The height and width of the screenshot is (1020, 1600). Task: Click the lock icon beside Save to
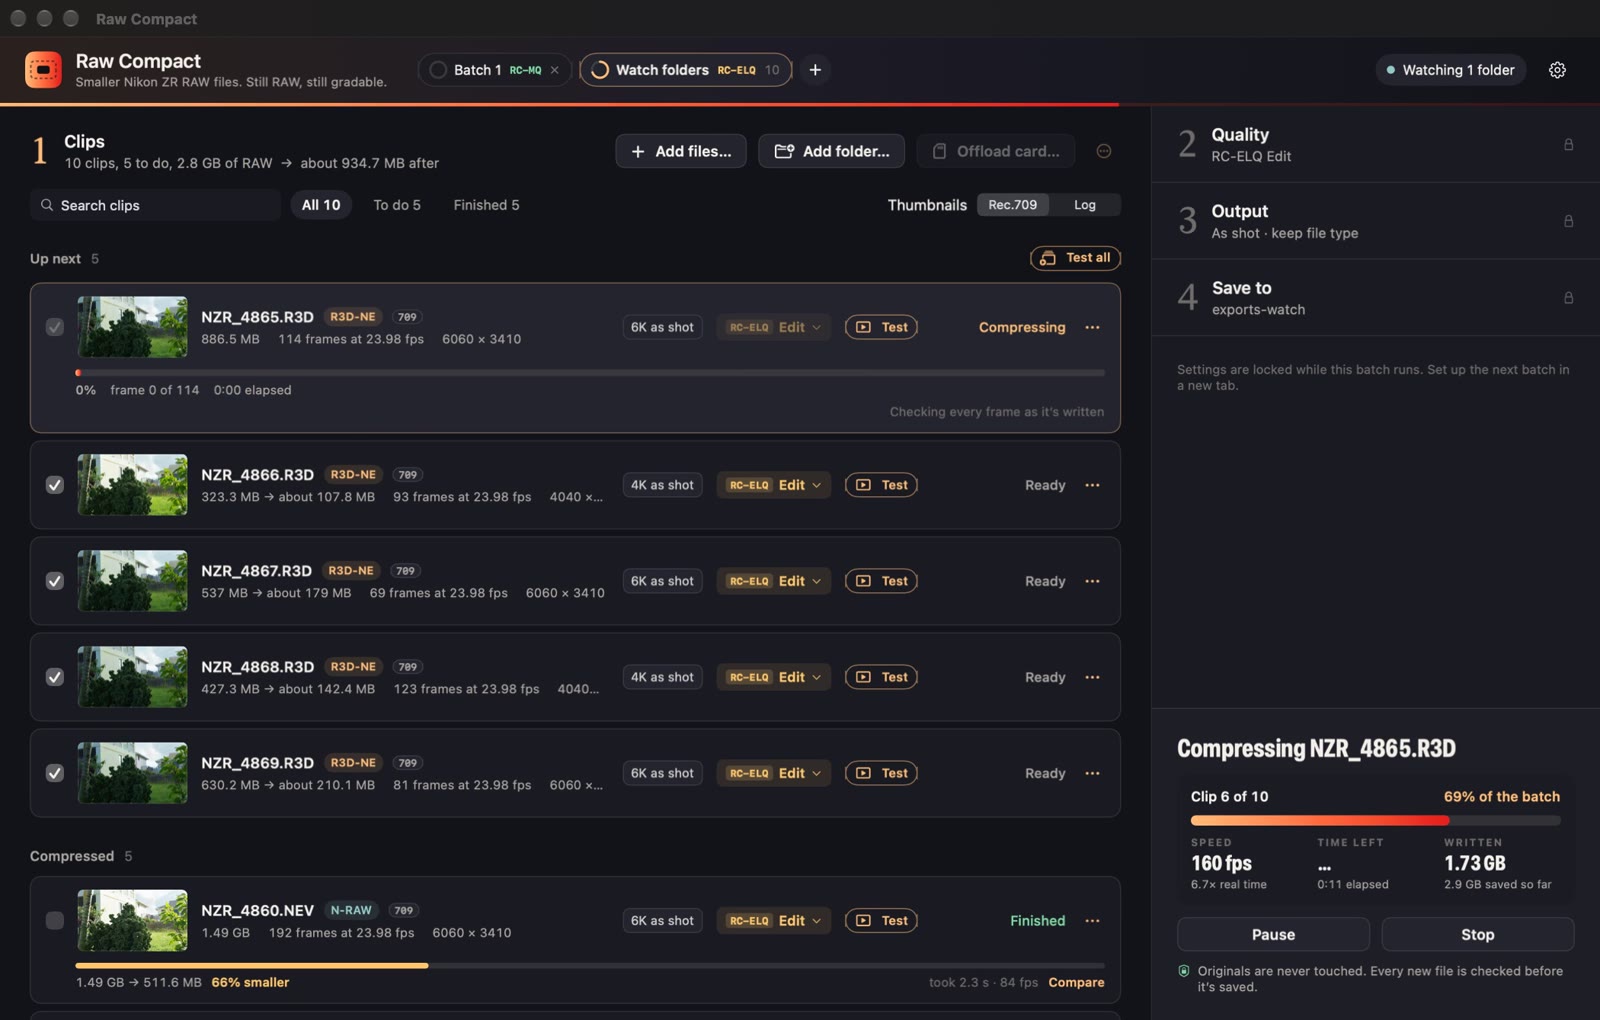pos(1568,298)
